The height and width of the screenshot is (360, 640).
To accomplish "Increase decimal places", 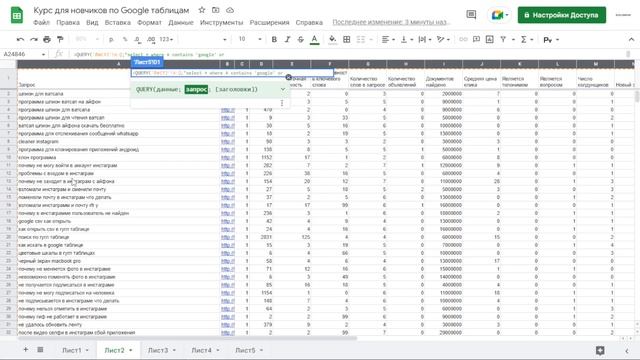I will click(151, 40).
